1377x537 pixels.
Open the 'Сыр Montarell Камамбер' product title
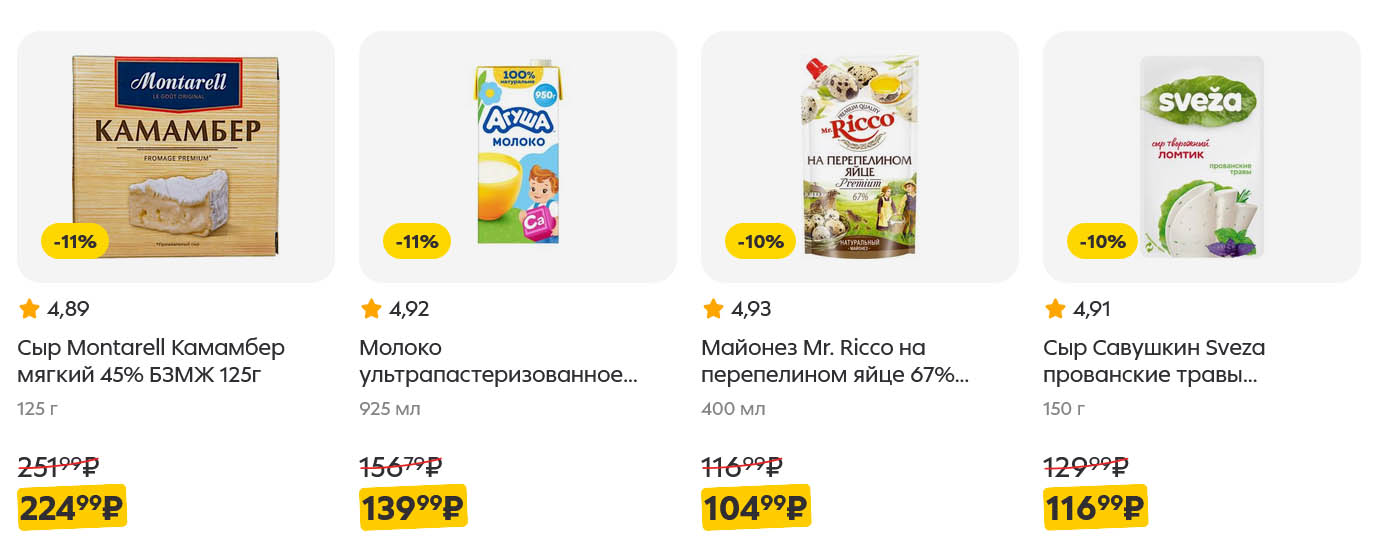(151, 361)
